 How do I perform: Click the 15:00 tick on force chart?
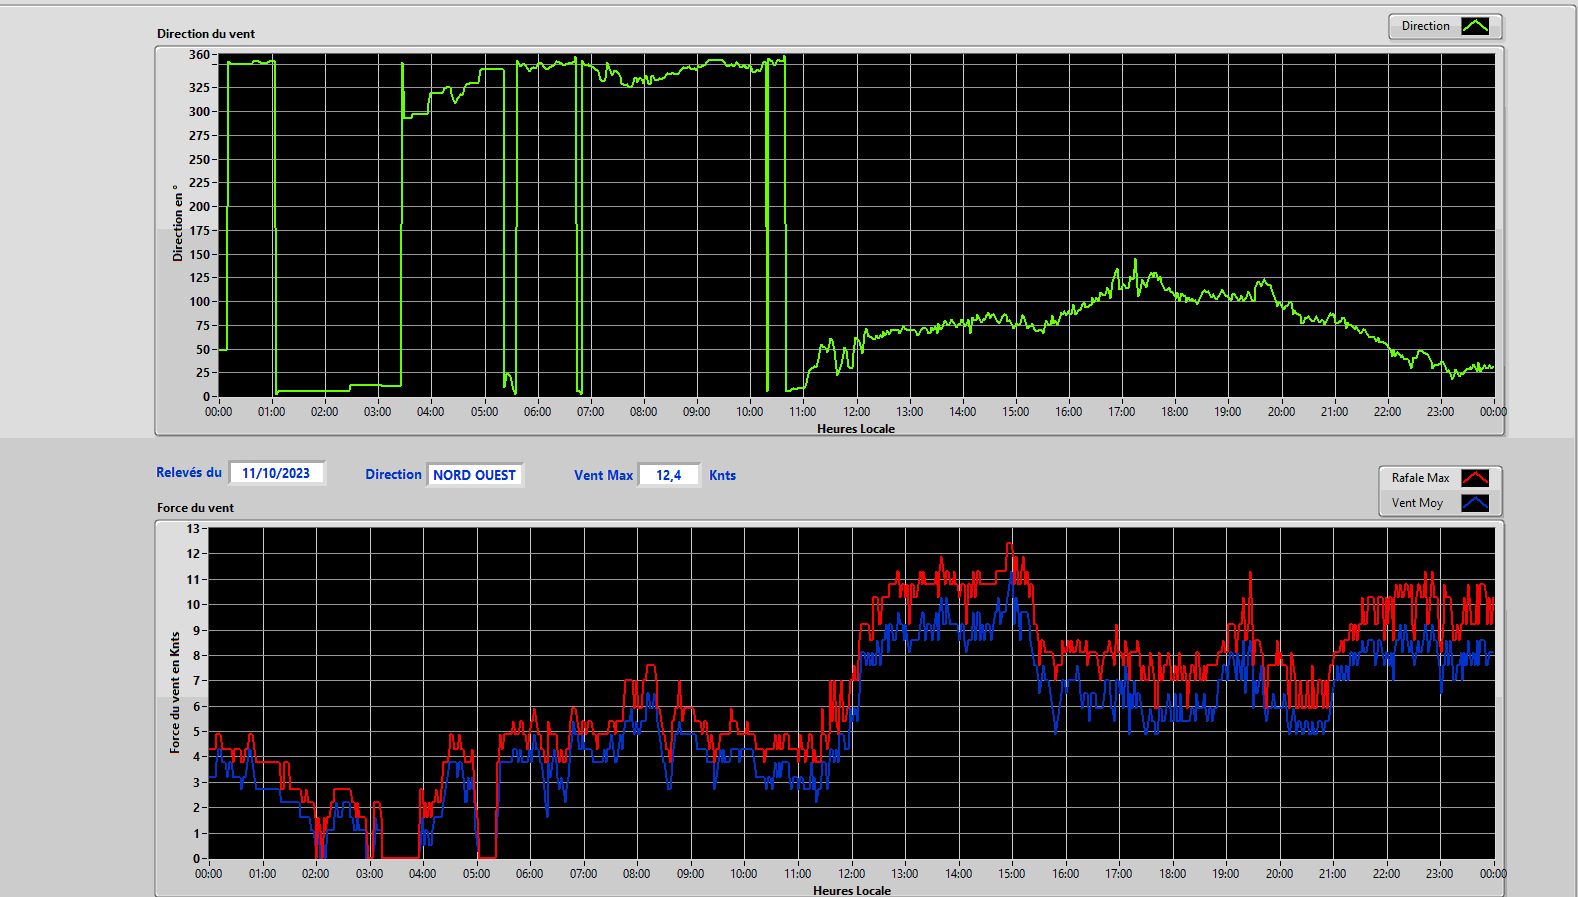click(x=1012, y=873)
